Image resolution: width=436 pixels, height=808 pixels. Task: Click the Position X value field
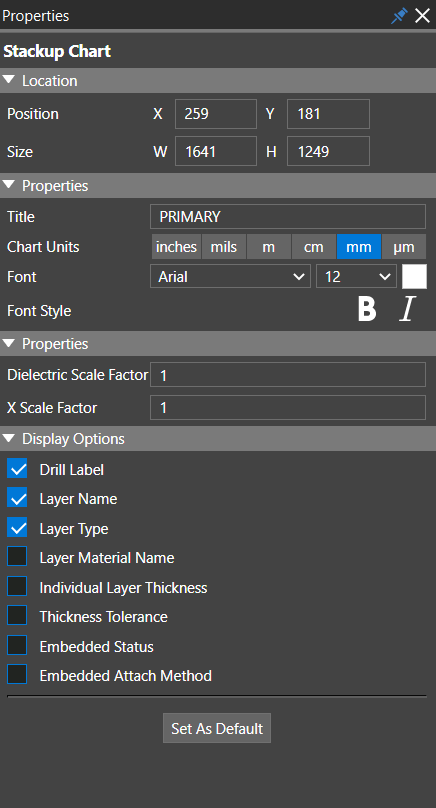pos(216,114)
